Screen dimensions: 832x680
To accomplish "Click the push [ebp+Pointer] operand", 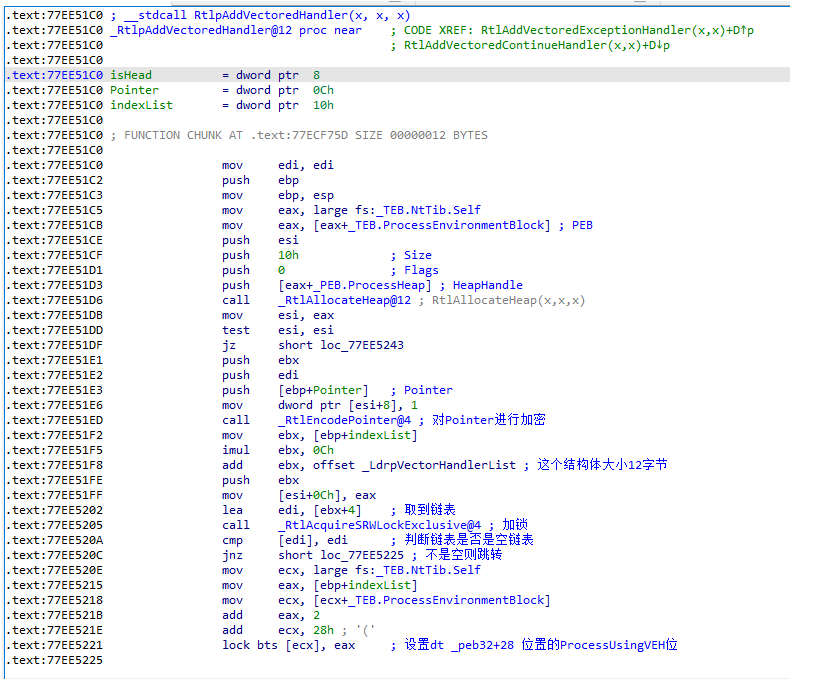I will (x=323, y=390).
